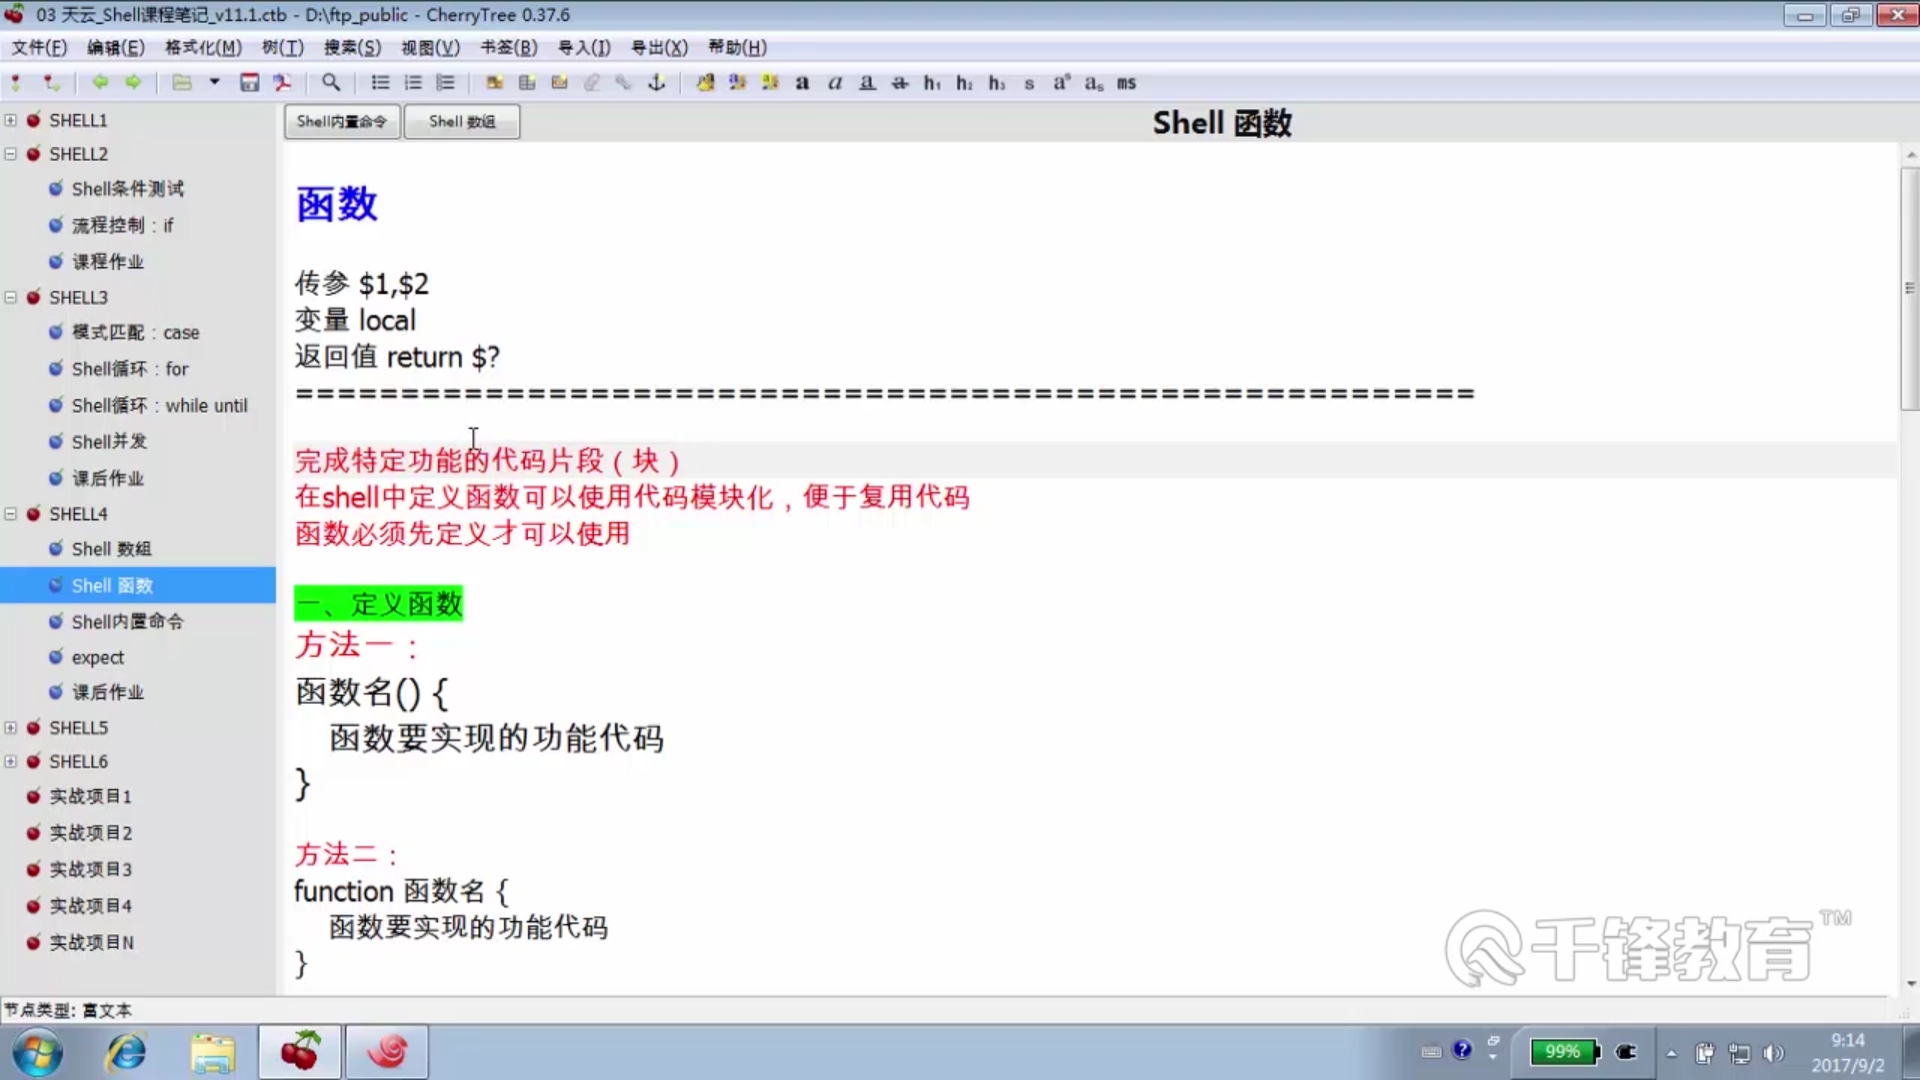Expand the SHELL1 tree node
Viewport: 1920px width, 1080px height.
10,120
